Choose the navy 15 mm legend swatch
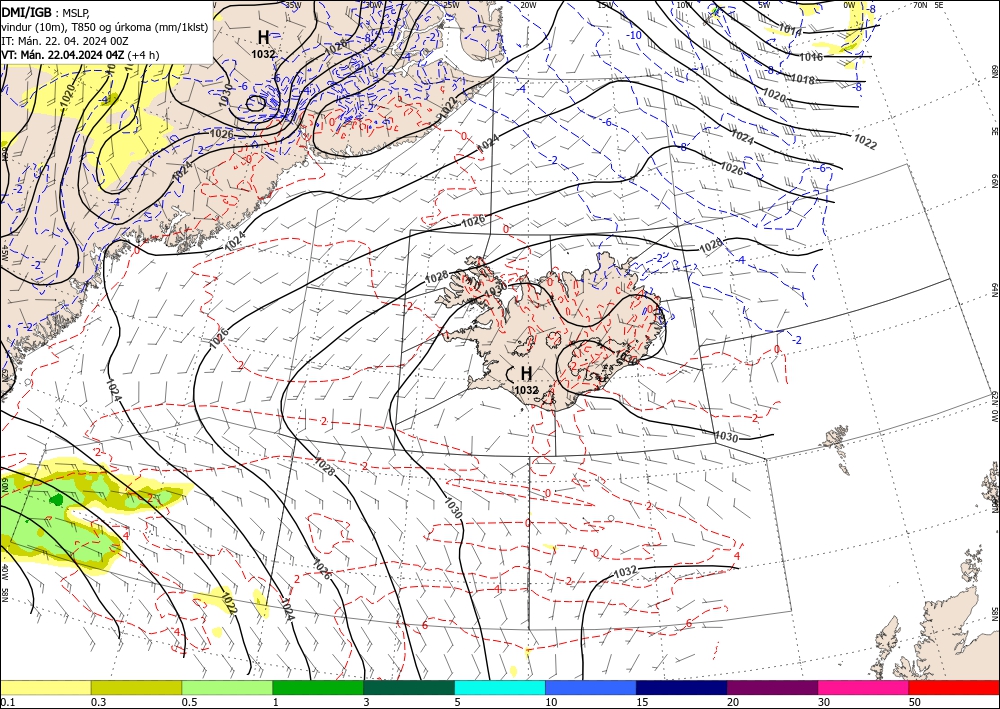 pos(682,687)
